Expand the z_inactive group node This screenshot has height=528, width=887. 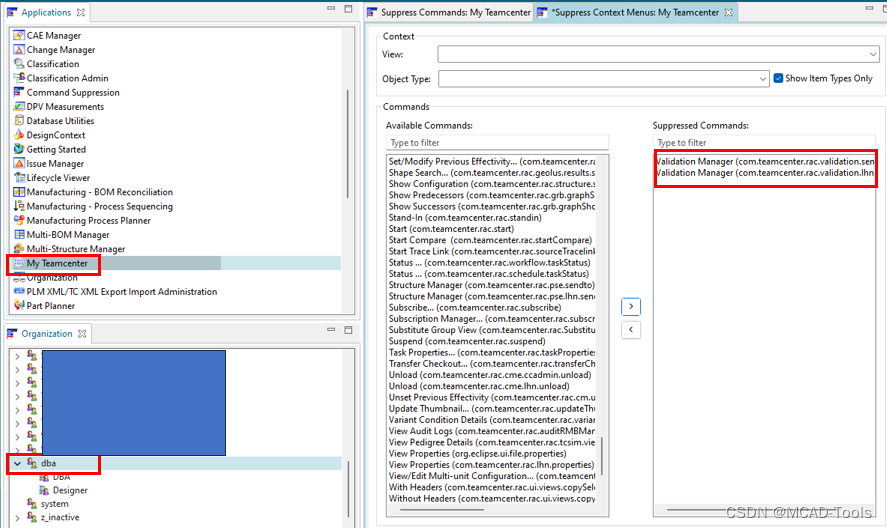click(x=17, y=517)
